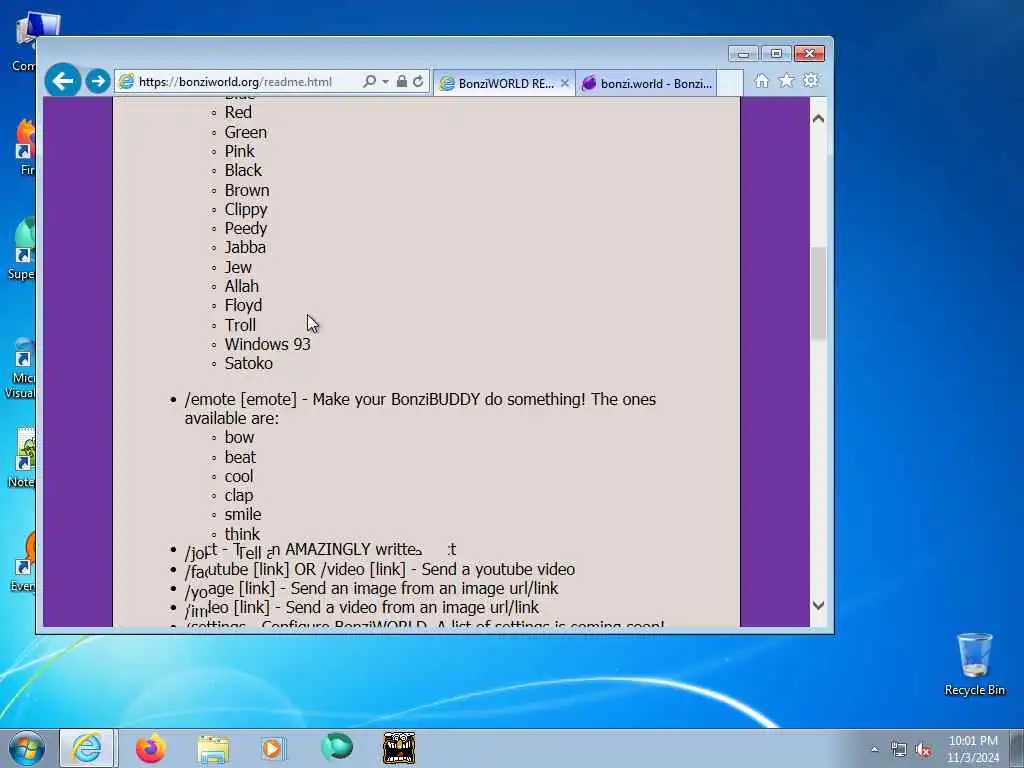
Task: Click the text 'Jabba' in the list
Action: 245,248
